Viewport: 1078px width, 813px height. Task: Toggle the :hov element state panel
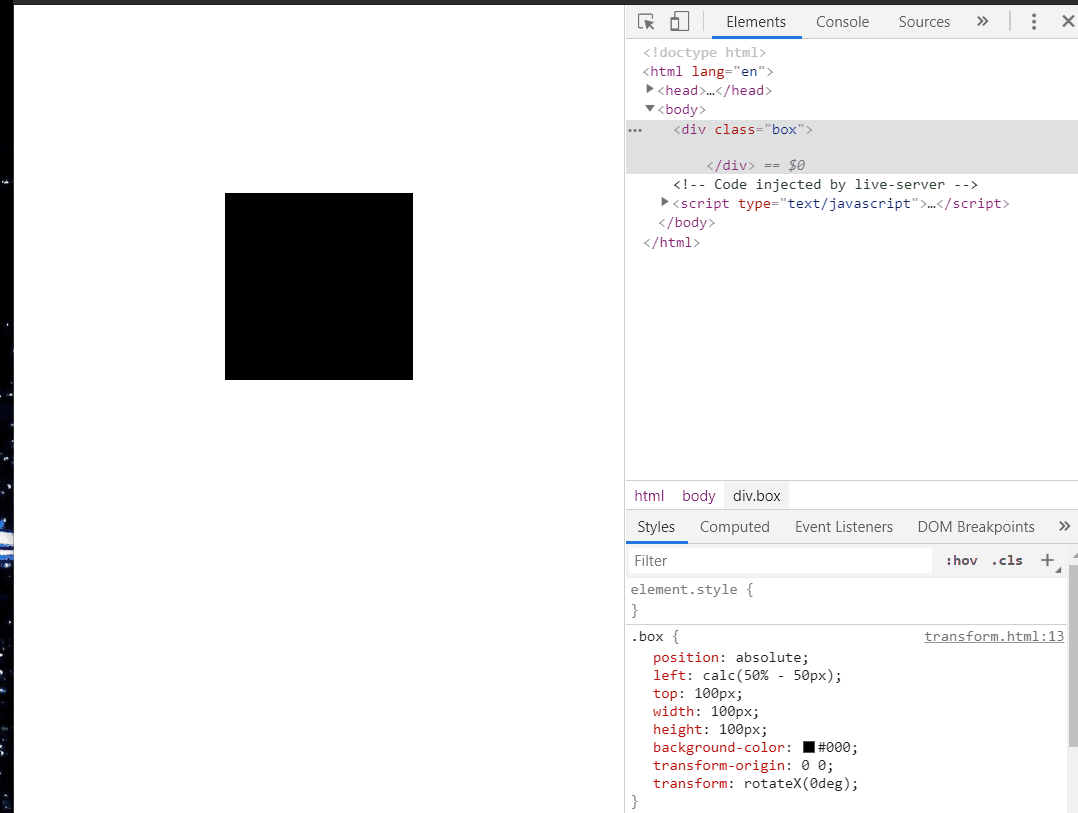click(x=961, y=561)
